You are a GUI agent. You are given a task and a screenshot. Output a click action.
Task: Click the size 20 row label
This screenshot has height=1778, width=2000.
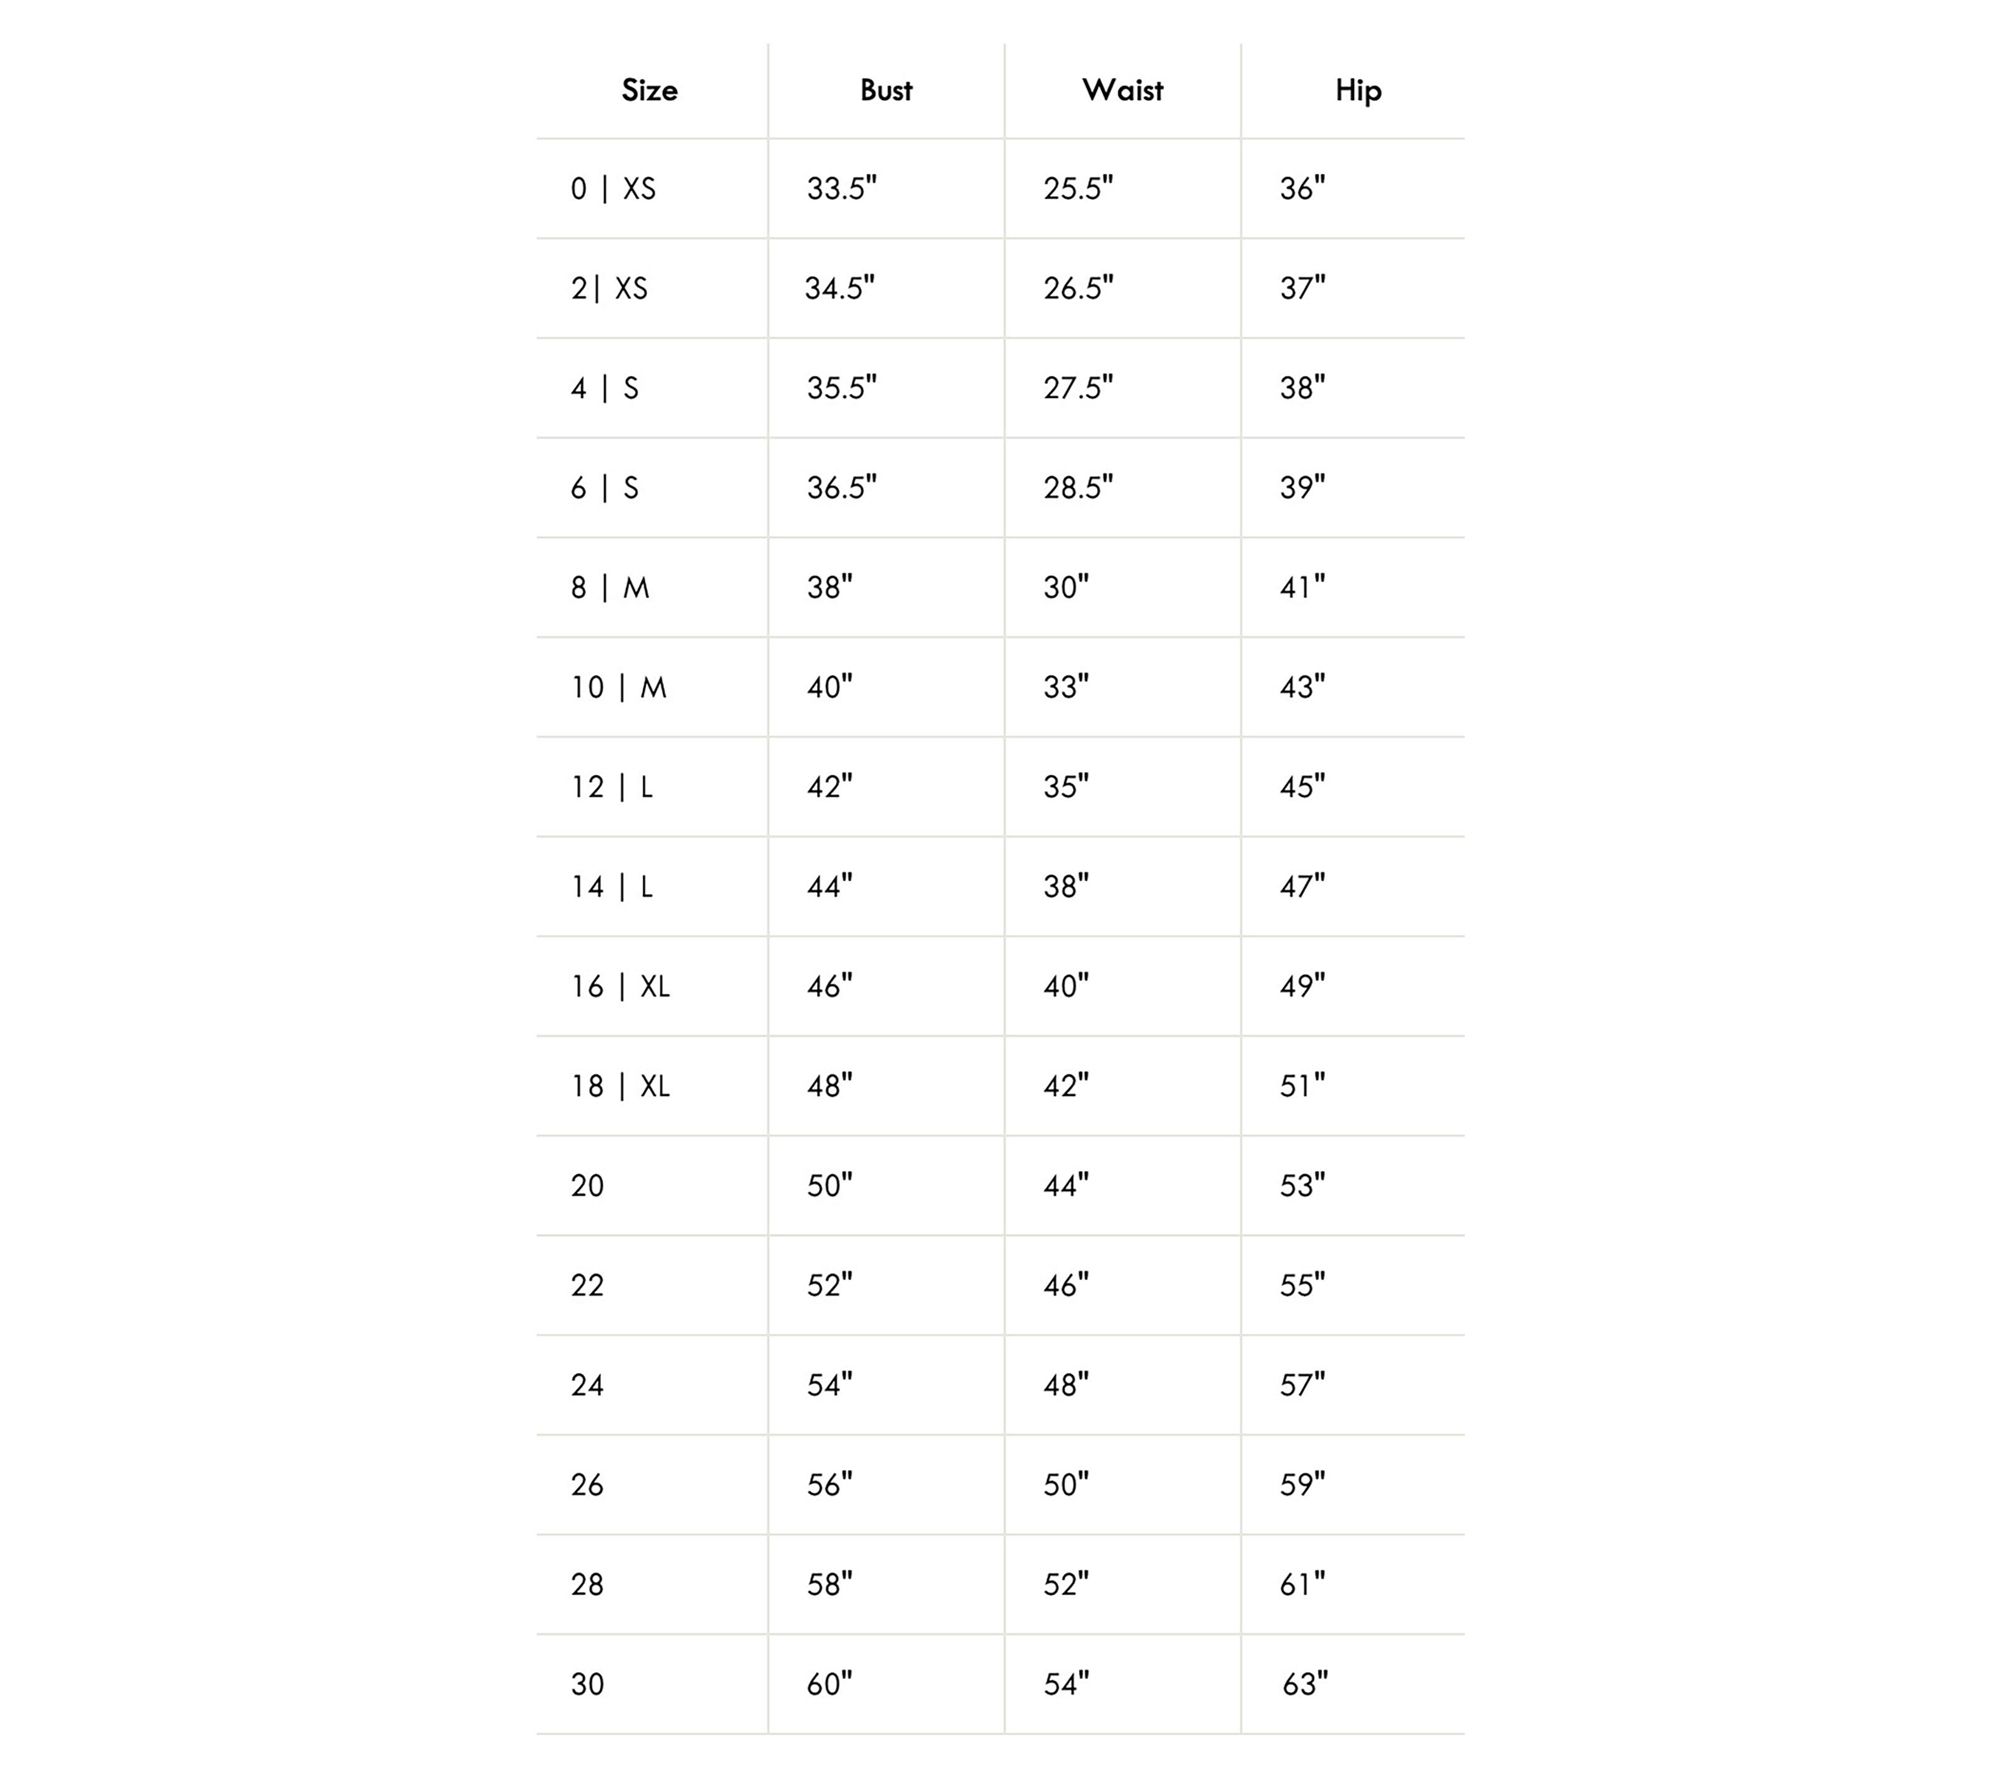click(588, 1186)
